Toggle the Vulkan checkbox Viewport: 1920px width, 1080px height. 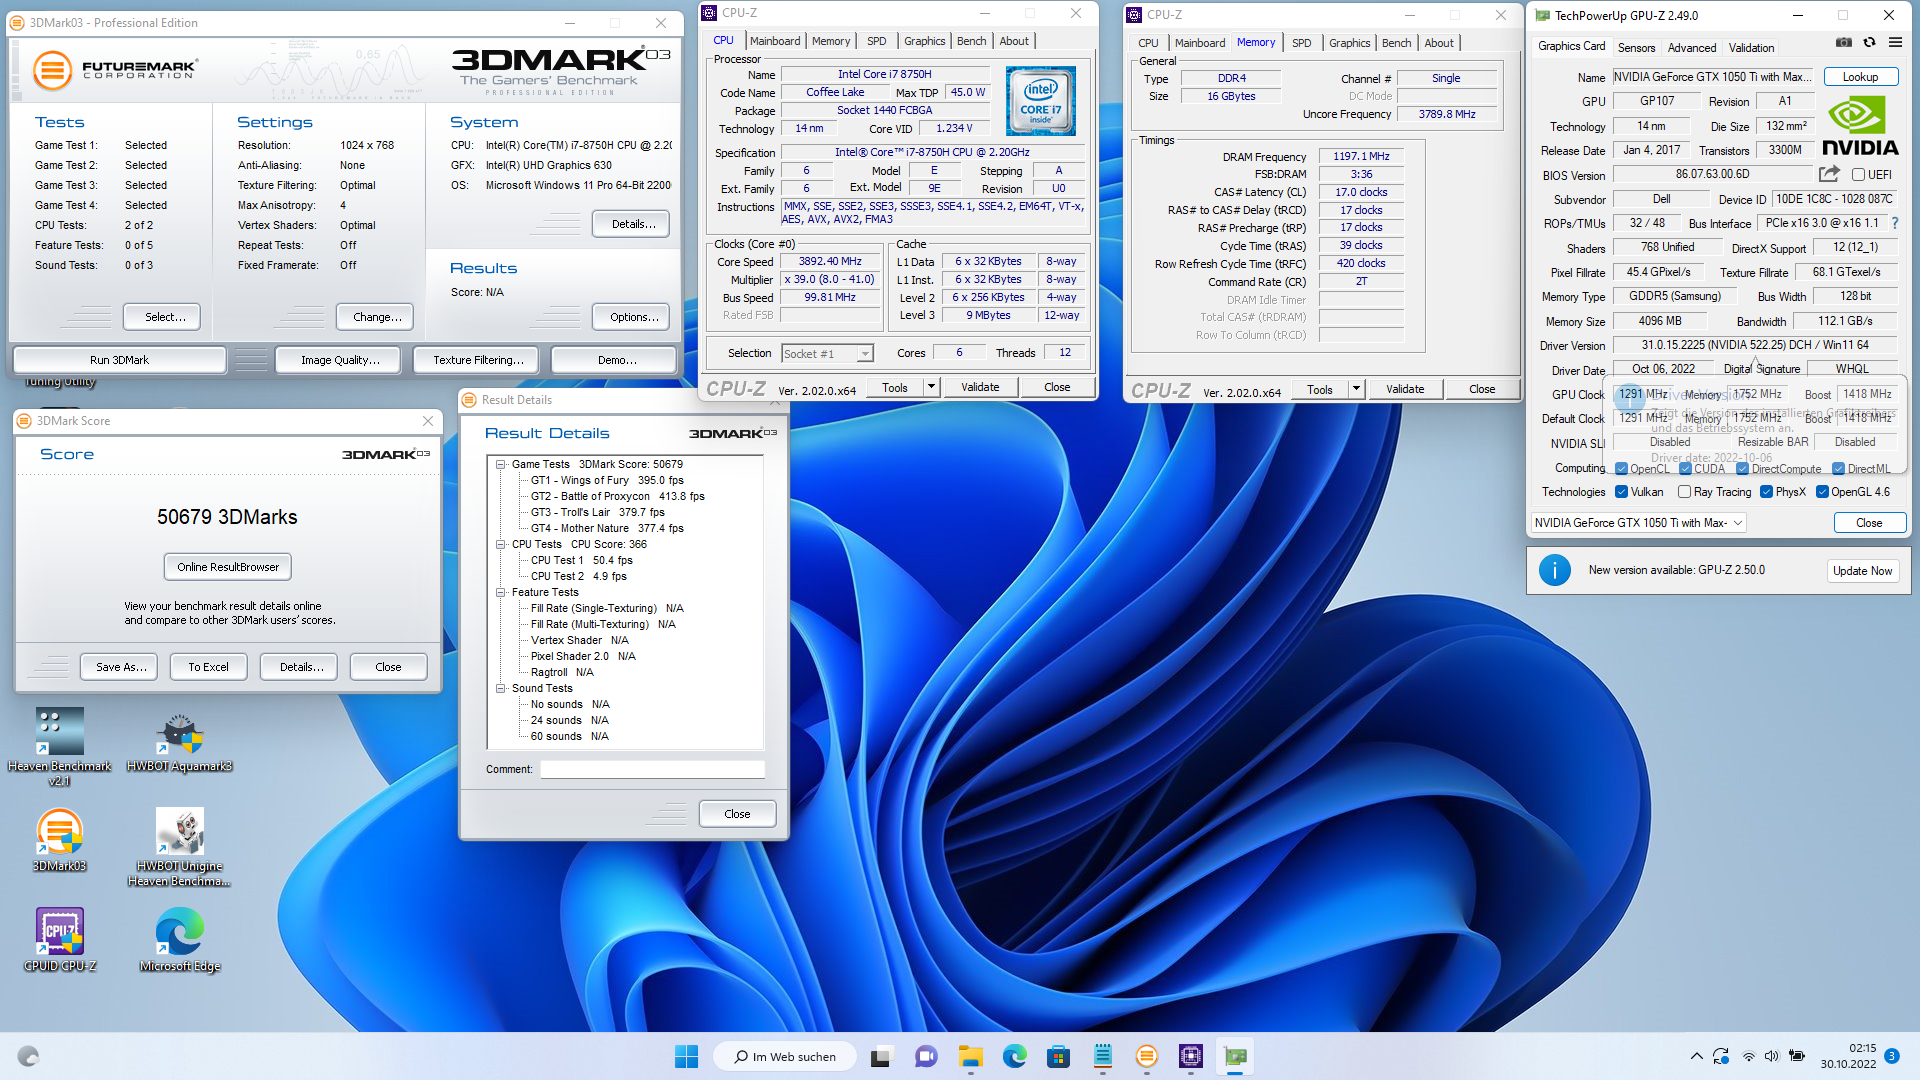[x=1621, y=492]
